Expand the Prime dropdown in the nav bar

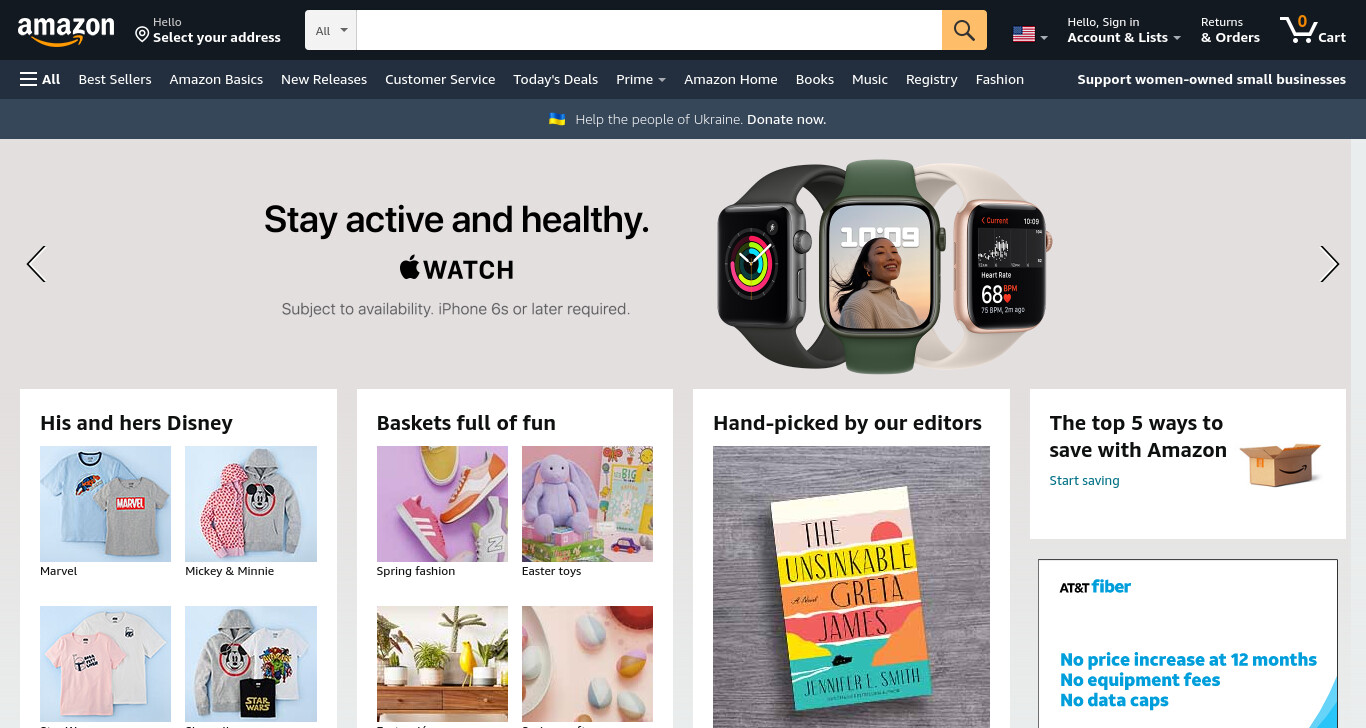[641, 79]
